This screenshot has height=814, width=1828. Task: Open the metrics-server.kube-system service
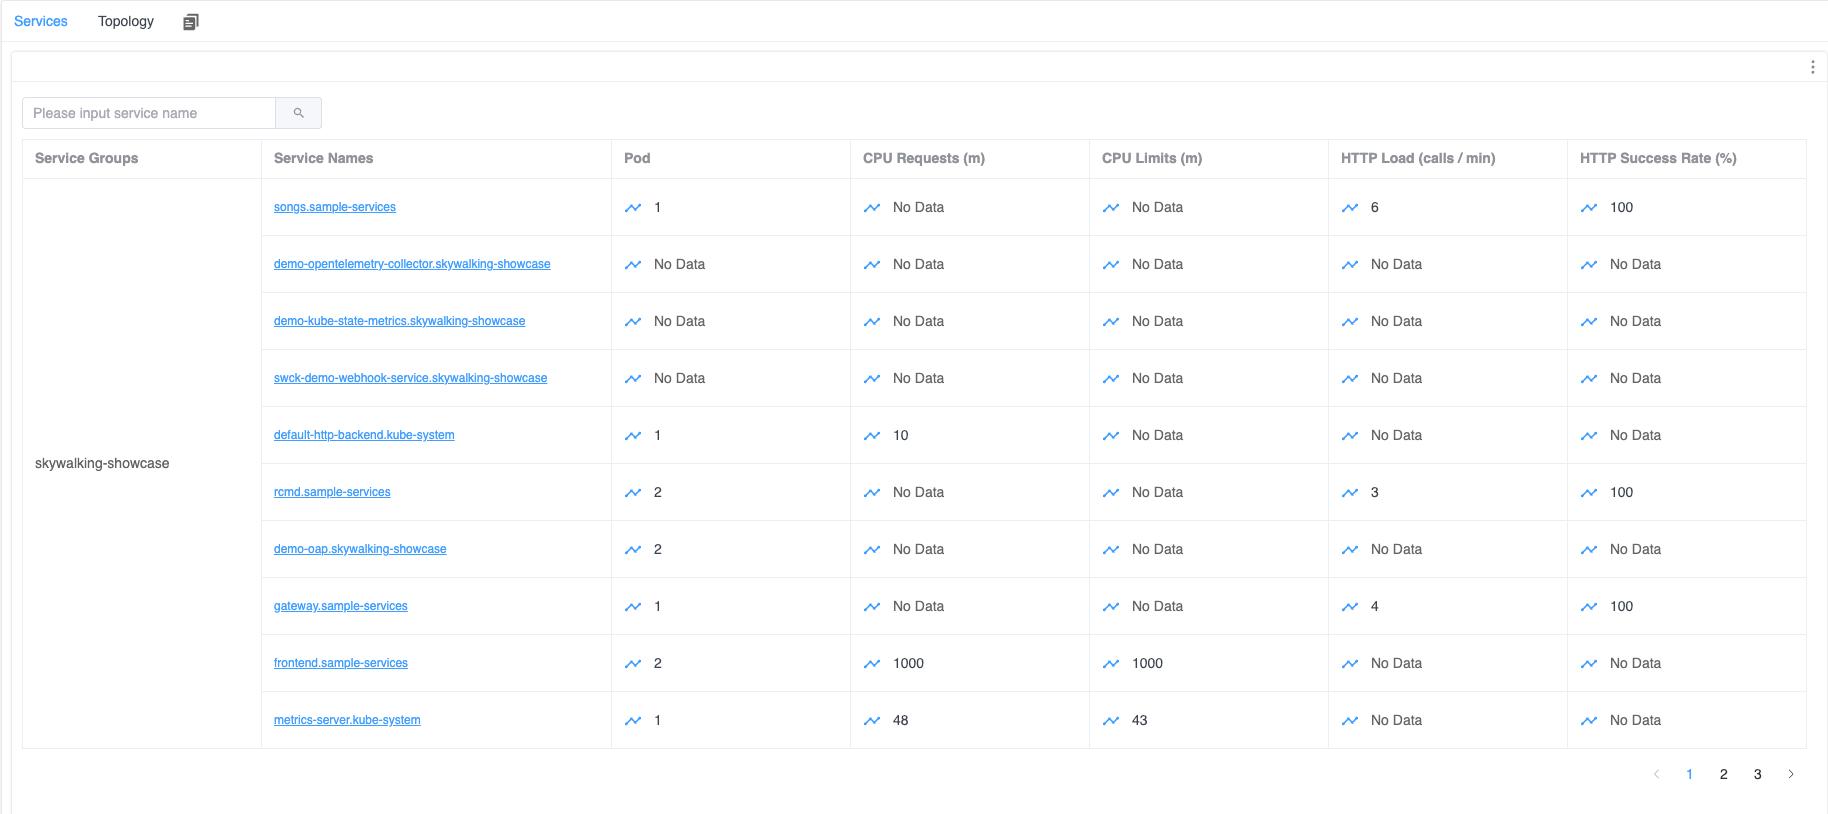pos(347,720)
